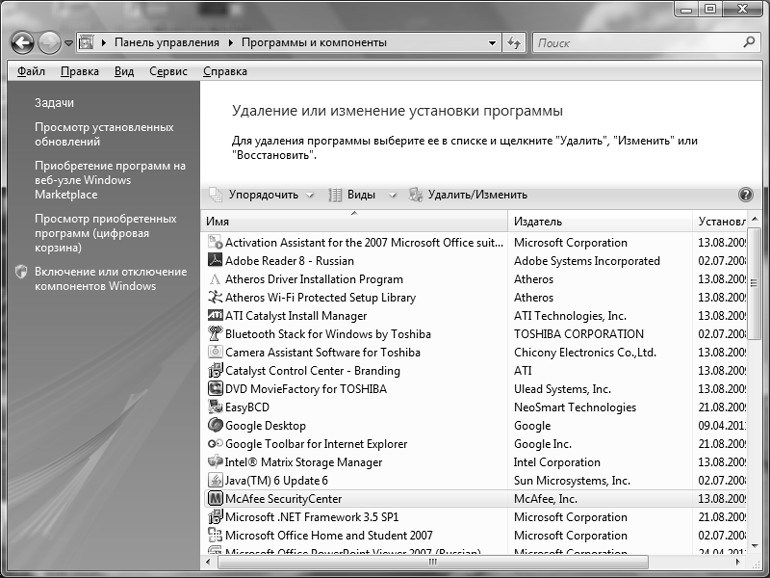
Task: Click ATI Catalyst Install Manager icon
Action: click(x=215, y=315)
